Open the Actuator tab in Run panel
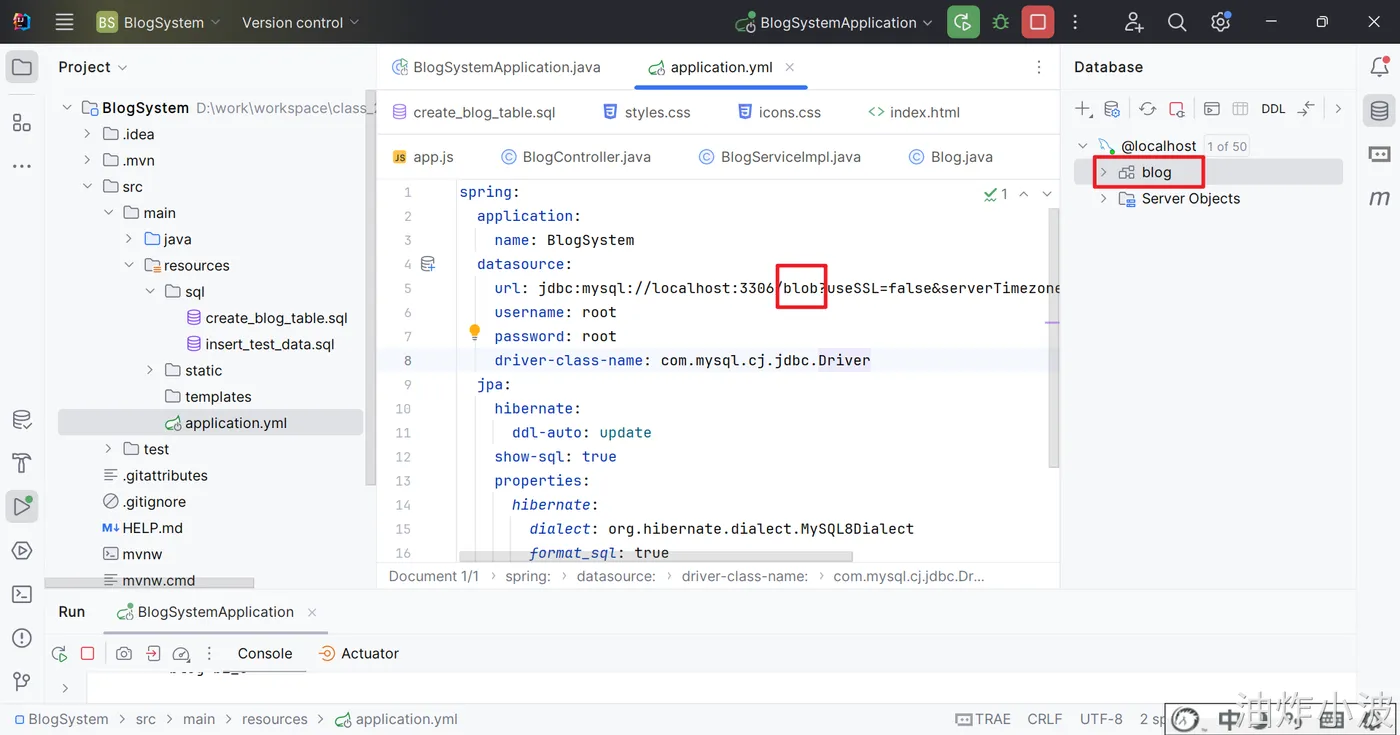The width and height of the screenshot is (1400, 735). point(358,654)
